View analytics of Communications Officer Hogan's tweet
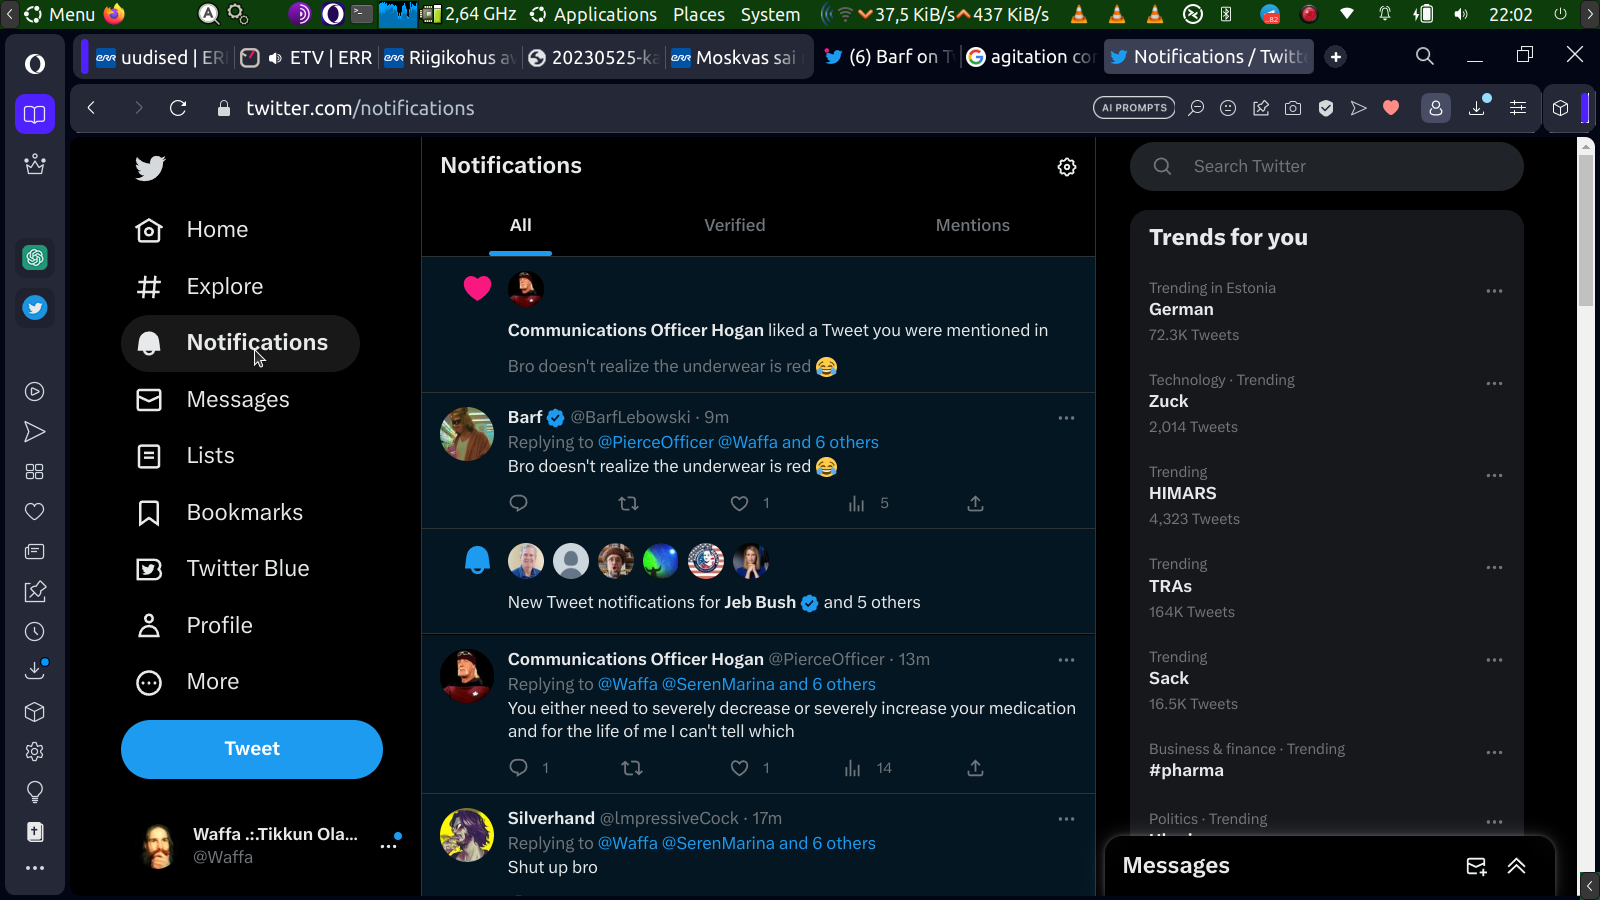Image resolution: width=1600 pixels, height=900 pixels. pyautogui.click(x=868, y=768)
